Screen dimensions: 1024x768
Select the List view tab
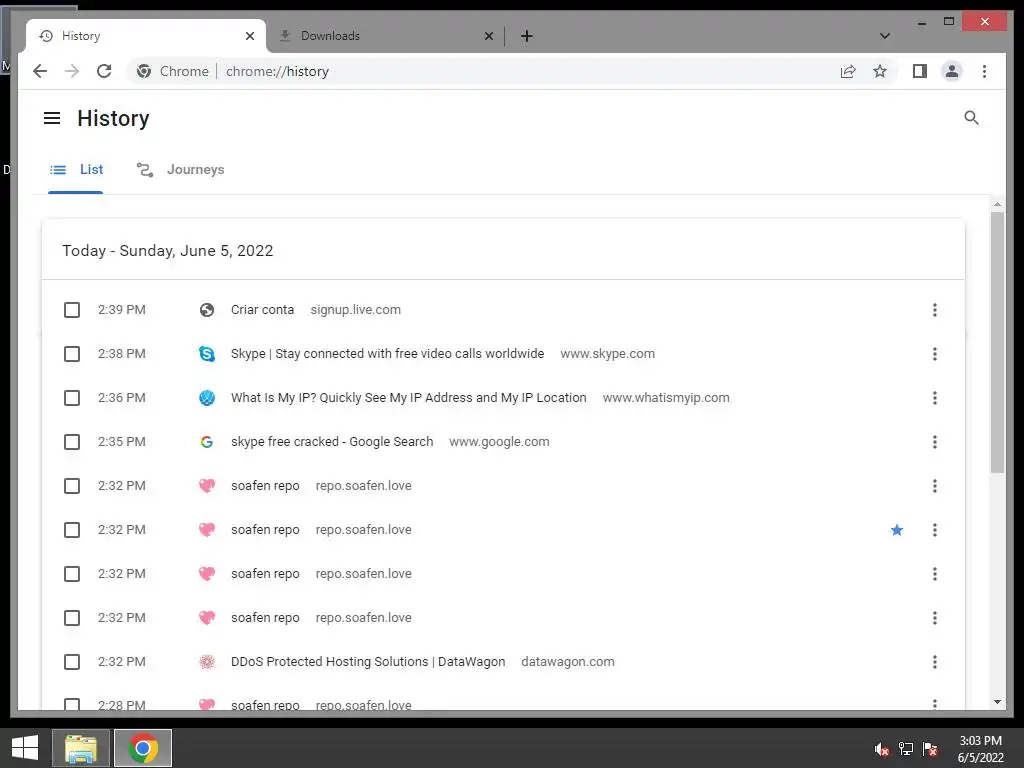pyautogui.click(x=76, y=170)
